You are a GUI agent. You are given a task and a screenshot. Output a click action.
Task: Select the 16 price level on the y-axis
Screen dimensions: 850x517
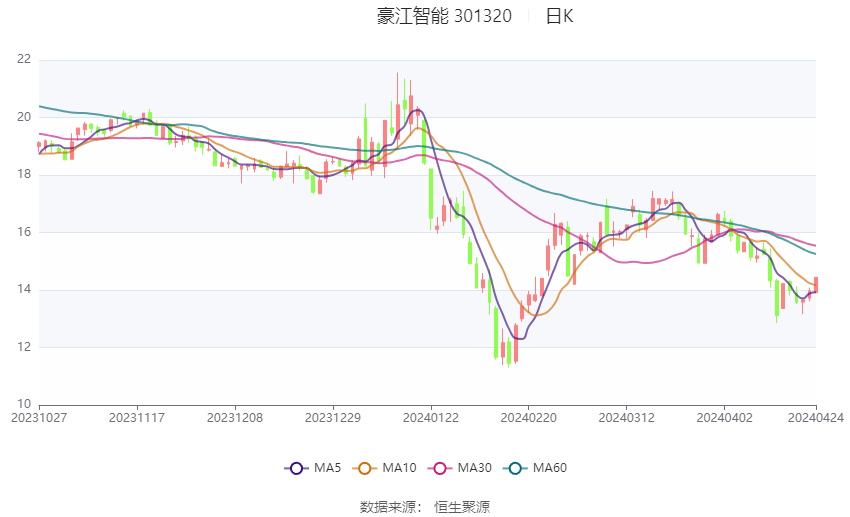tap(24, 232)
